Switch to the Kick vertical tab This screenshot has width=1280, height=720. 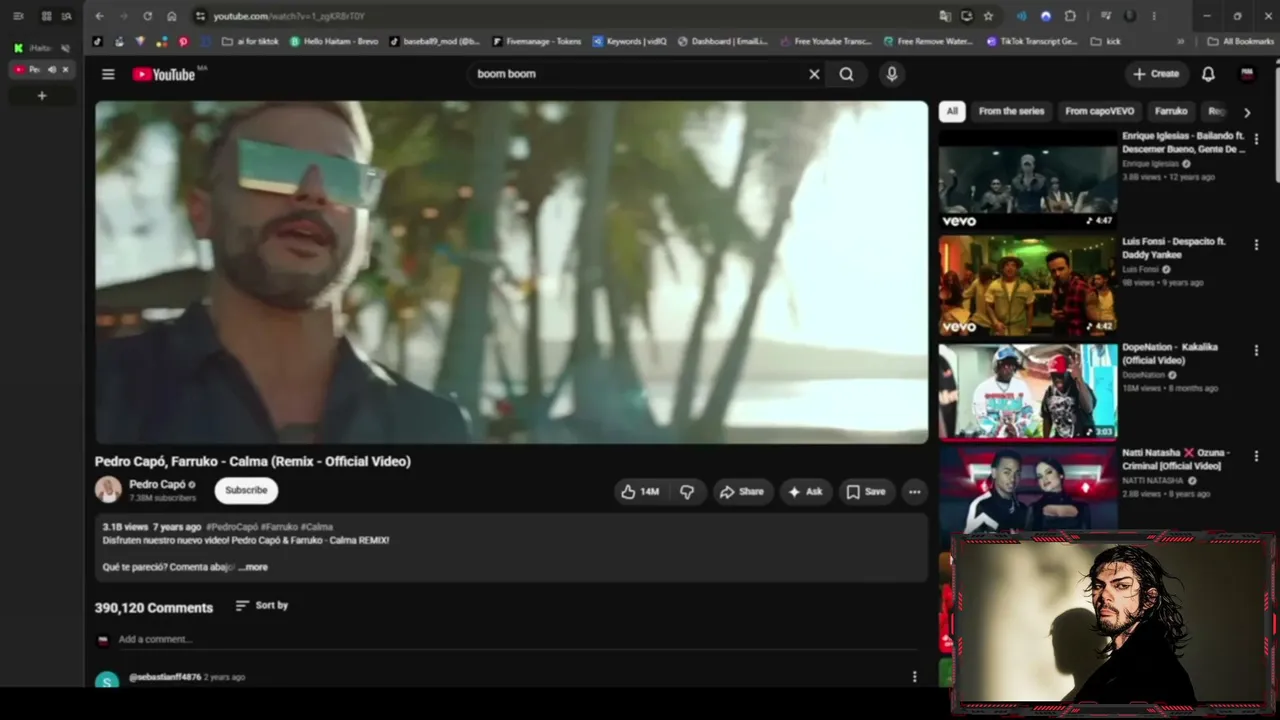pyautogui.click(x=42, y=48)
